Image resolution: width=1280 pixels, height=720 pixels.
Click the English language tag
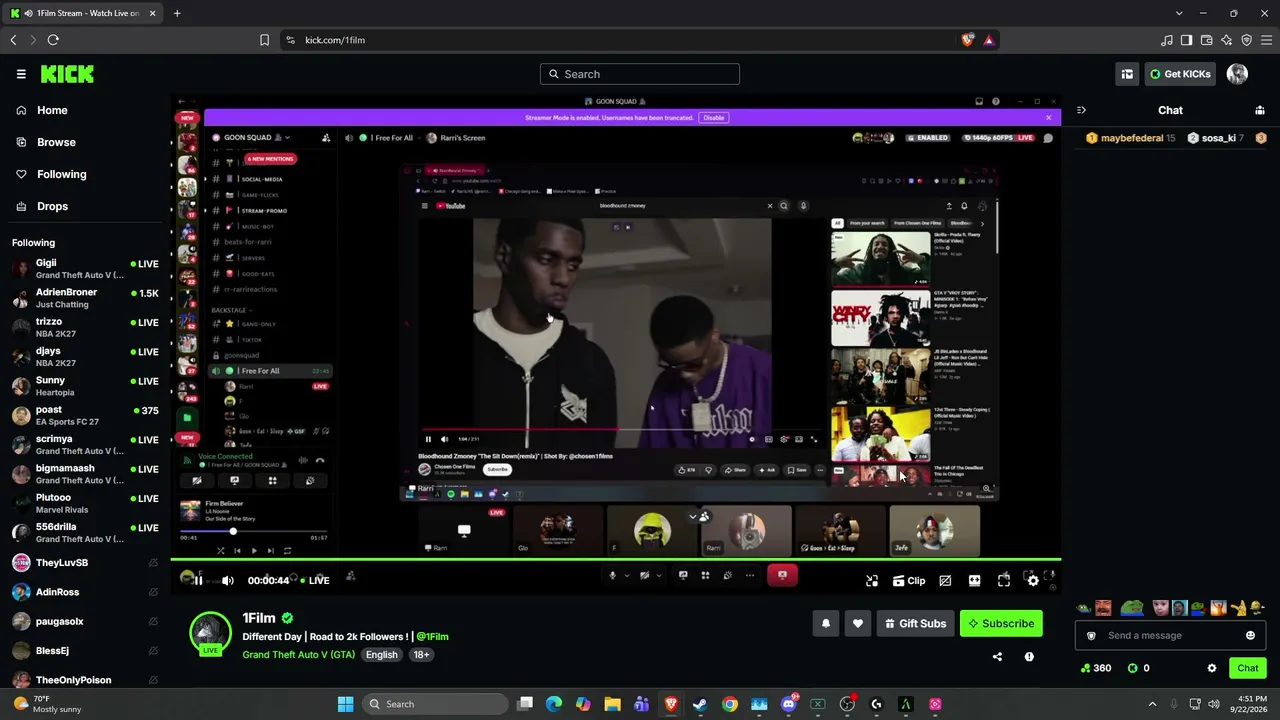coord(381,655)
